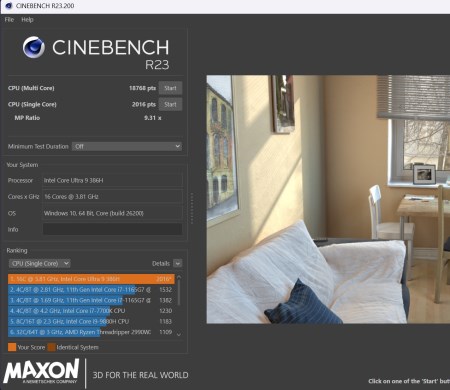Click the panel splitter dotted handle
The width and height of the screenshot is (450, 390).
click(192, 208)
